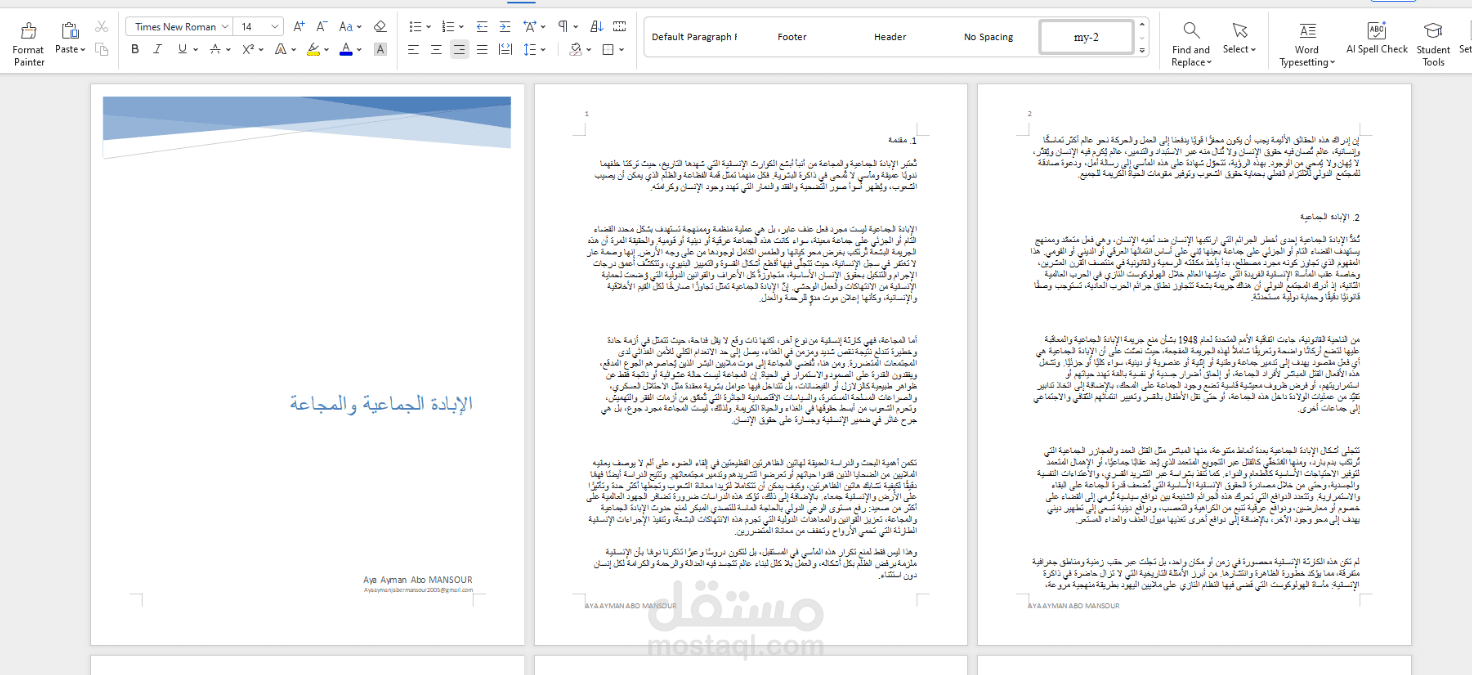Expand the styles gallery with the bottom arrow
The width and height of the screenshot is (1472, 675).
click(1142, 50)
